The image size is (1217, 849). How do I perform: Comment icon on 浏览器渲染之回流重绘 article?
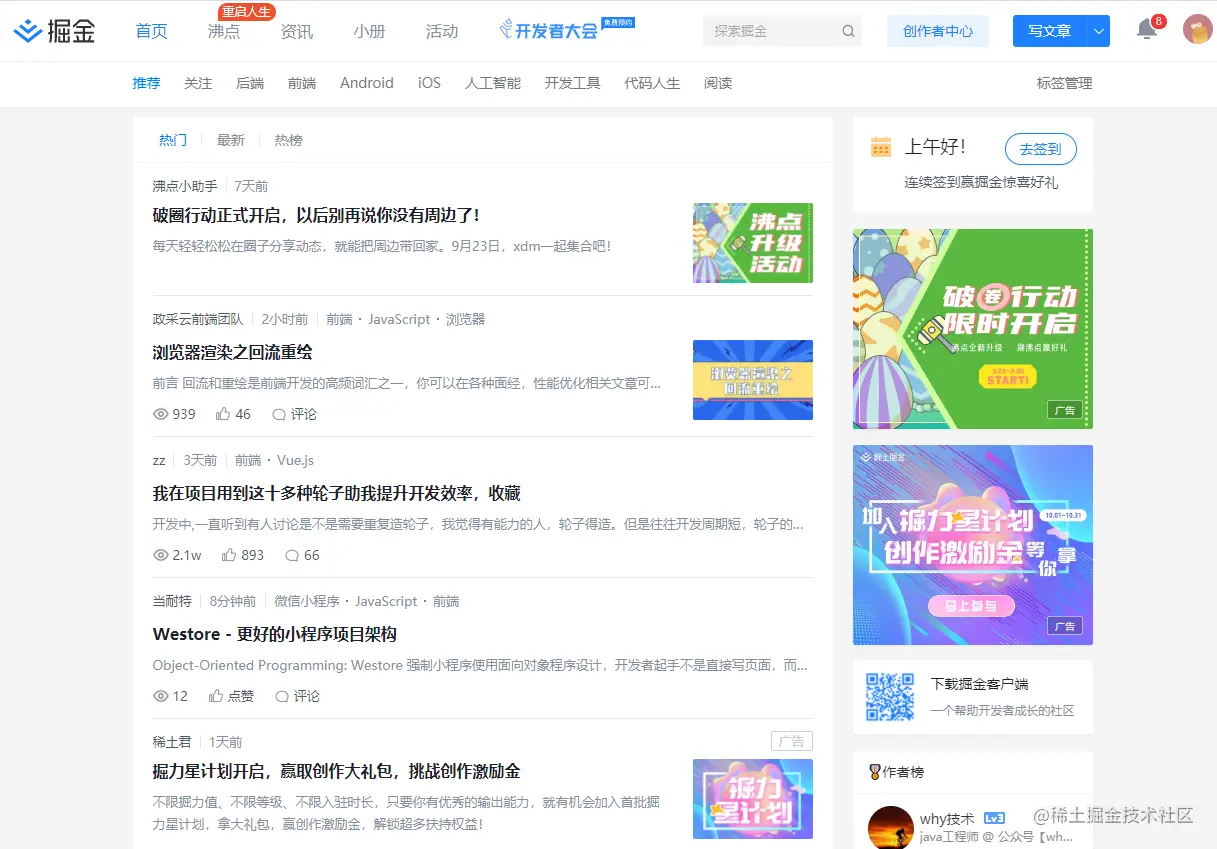[279, 414]
